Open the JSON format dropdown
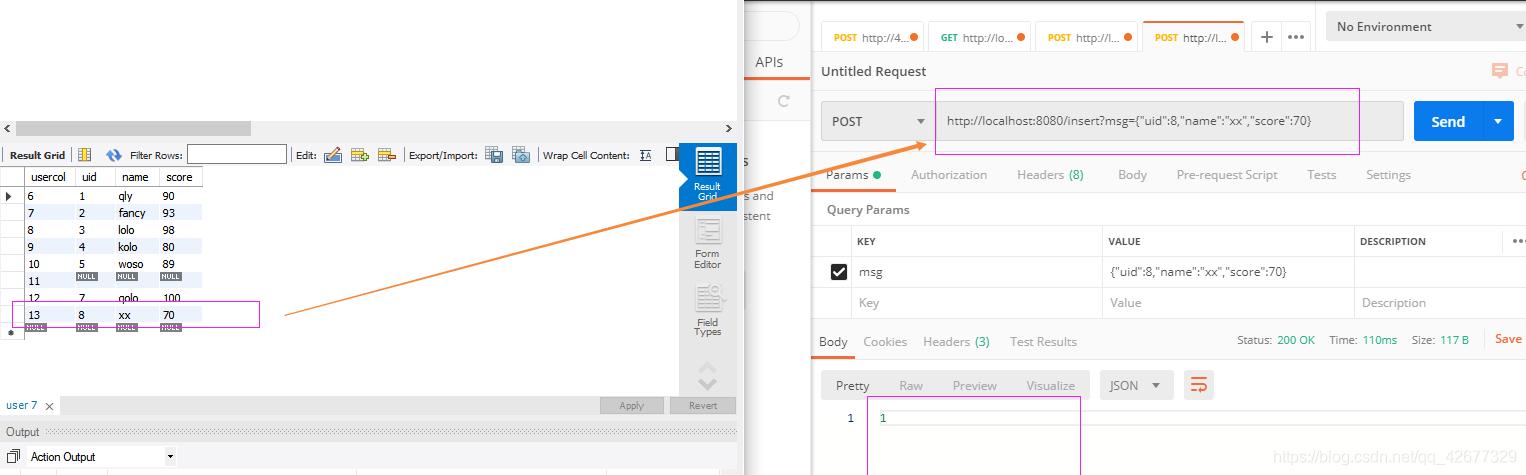This screenshot has width=1526, height=475. pos(1136,385)
